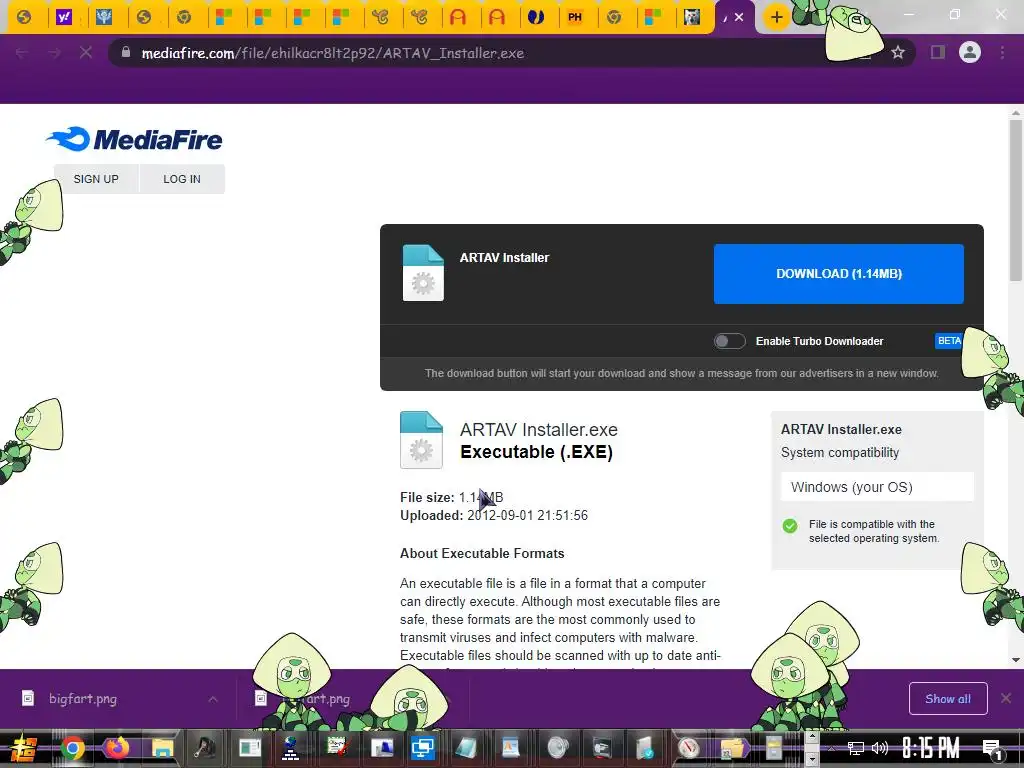This screenshot has height=768, width=1024.
Task: Click 'ARTAV Installer.exe' heading text
Action: coord(539,430)
